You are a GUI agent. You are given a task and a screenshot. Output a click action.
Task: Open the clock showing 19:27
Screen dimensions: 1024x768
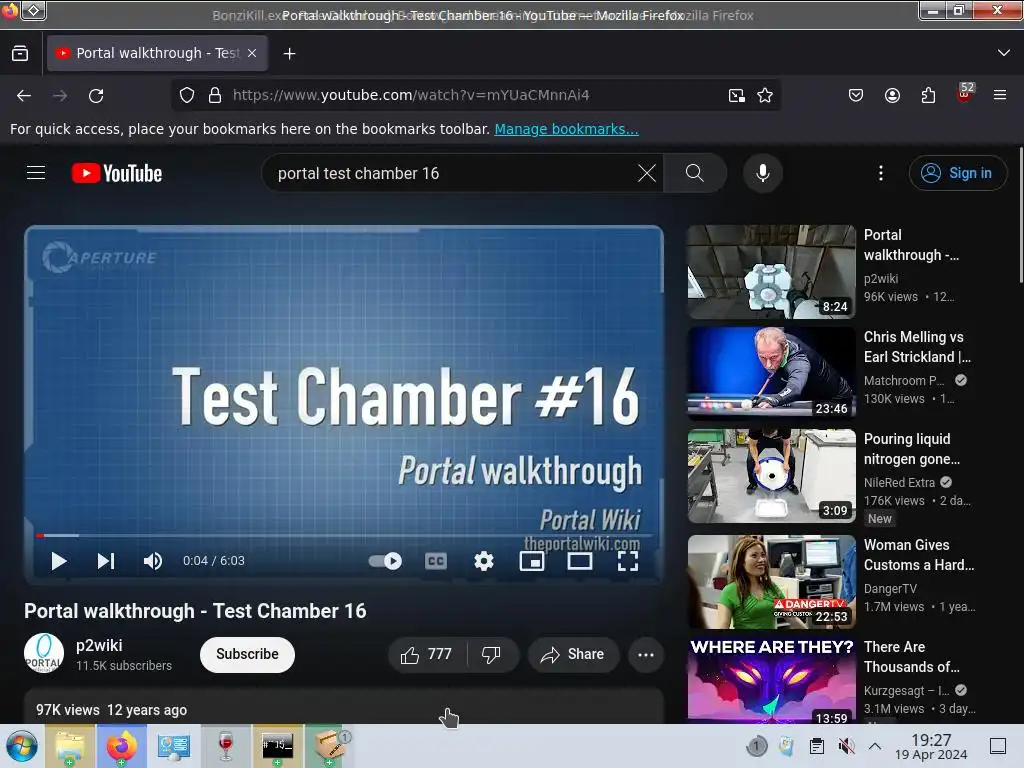[x=931, y=746]
